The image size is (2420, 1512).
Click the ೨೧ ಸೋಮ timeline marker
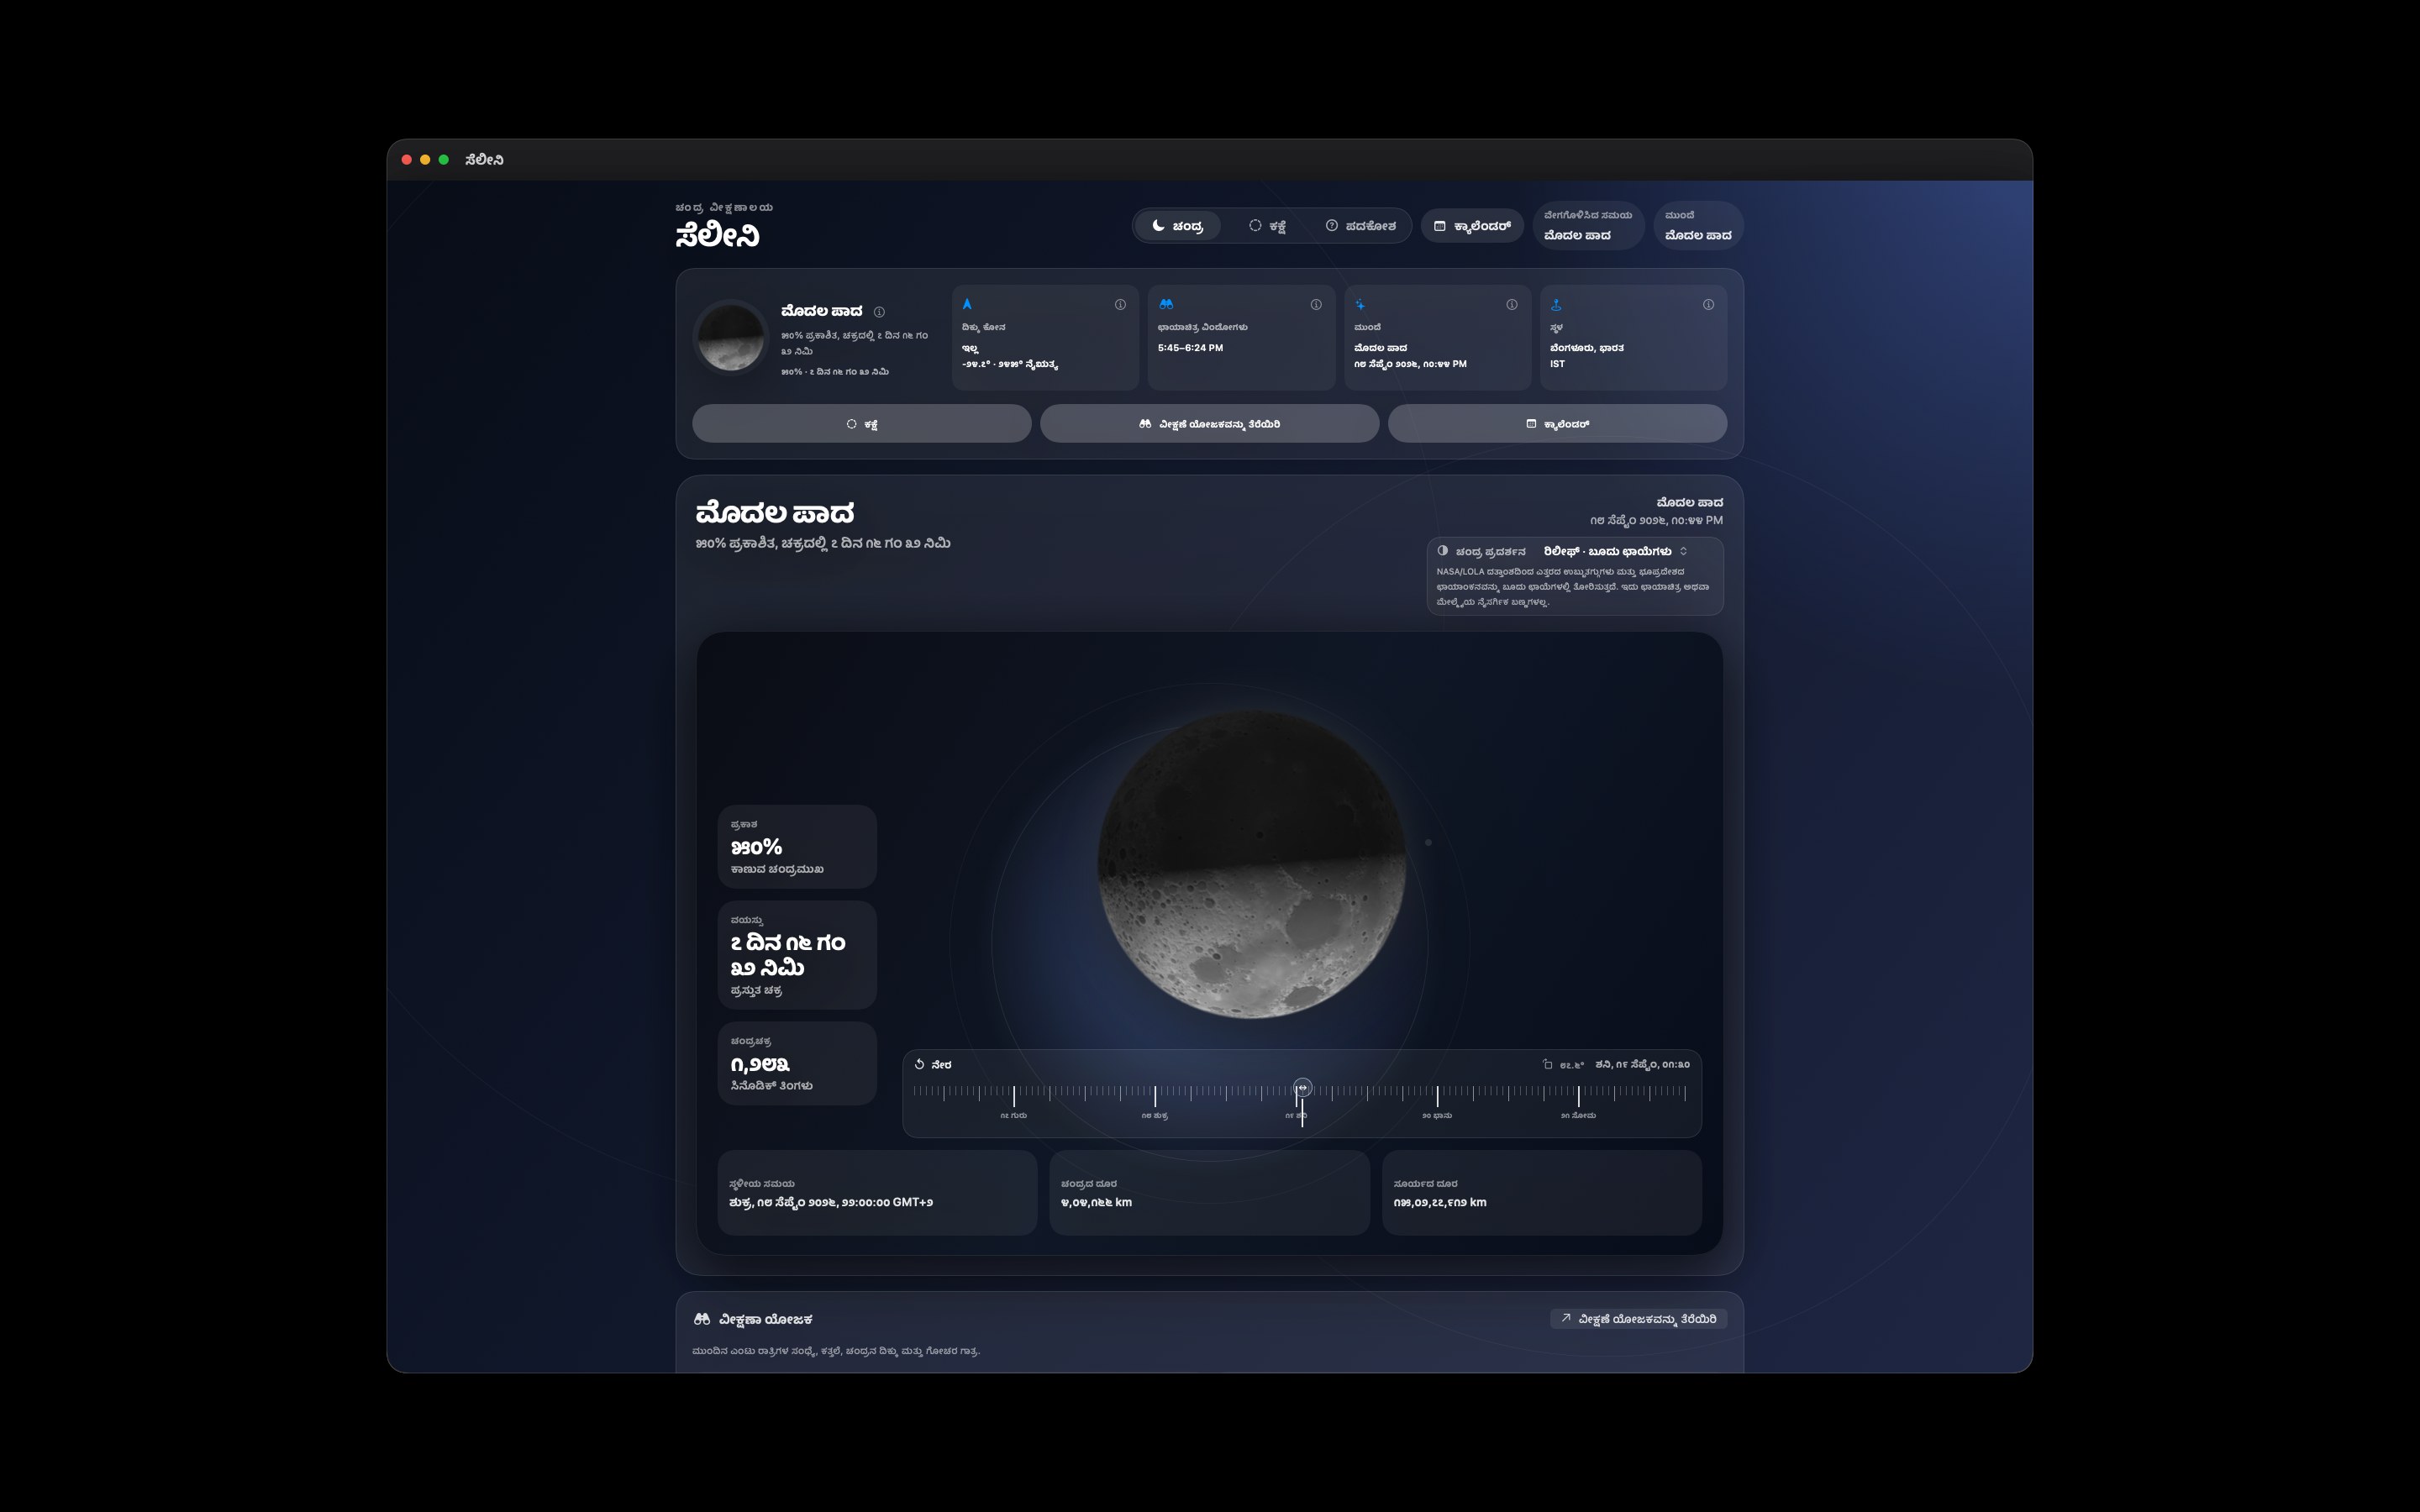(1578, 1115)
